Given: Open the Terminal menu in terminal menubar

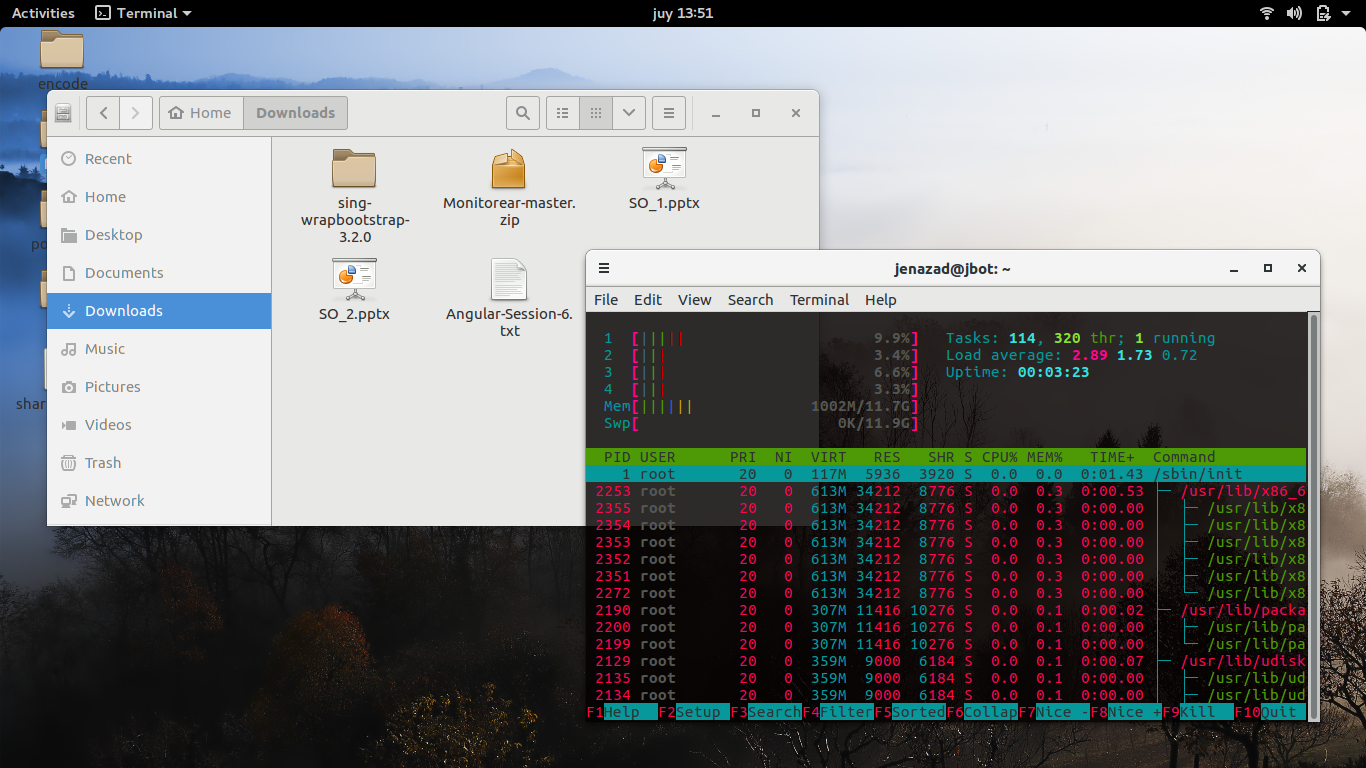Looking at the screenshot, I should pyautogui.click(x=820, y=300).
